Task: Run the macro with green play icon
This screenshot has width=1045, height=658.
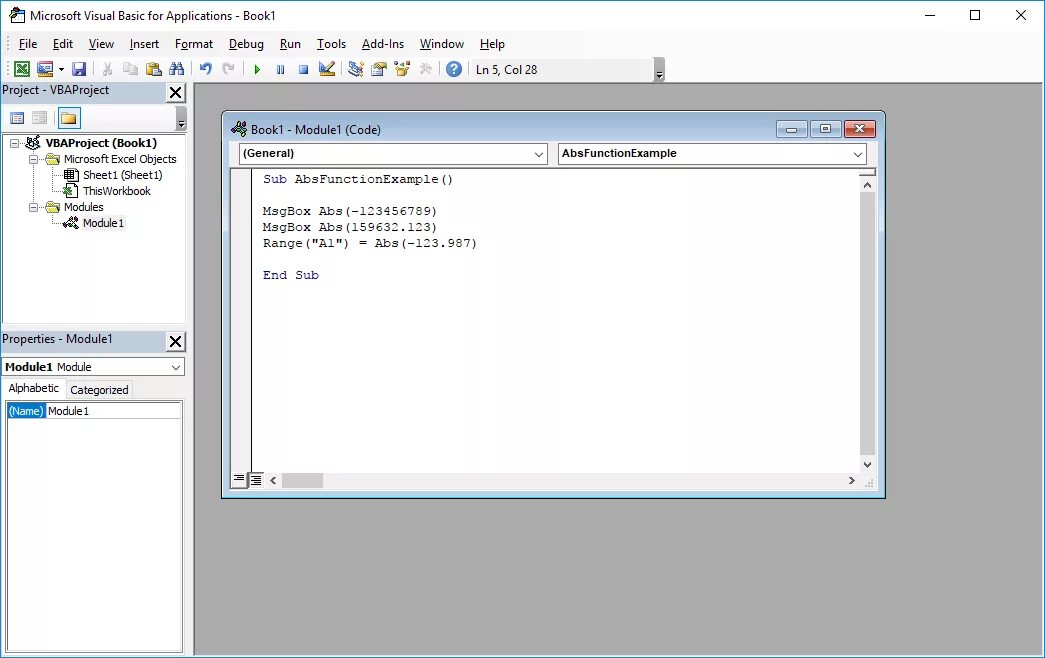Action: point(257,69)
